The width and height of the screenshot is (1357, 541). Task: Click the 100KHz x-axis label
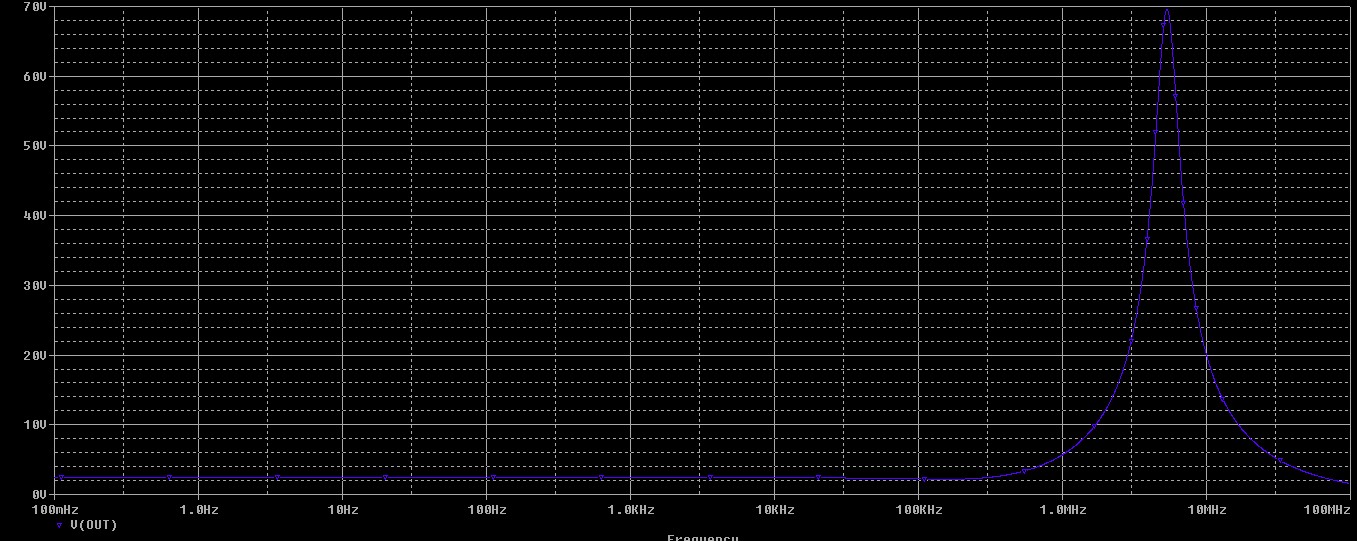pyautogui.click(x=919, y=510)
